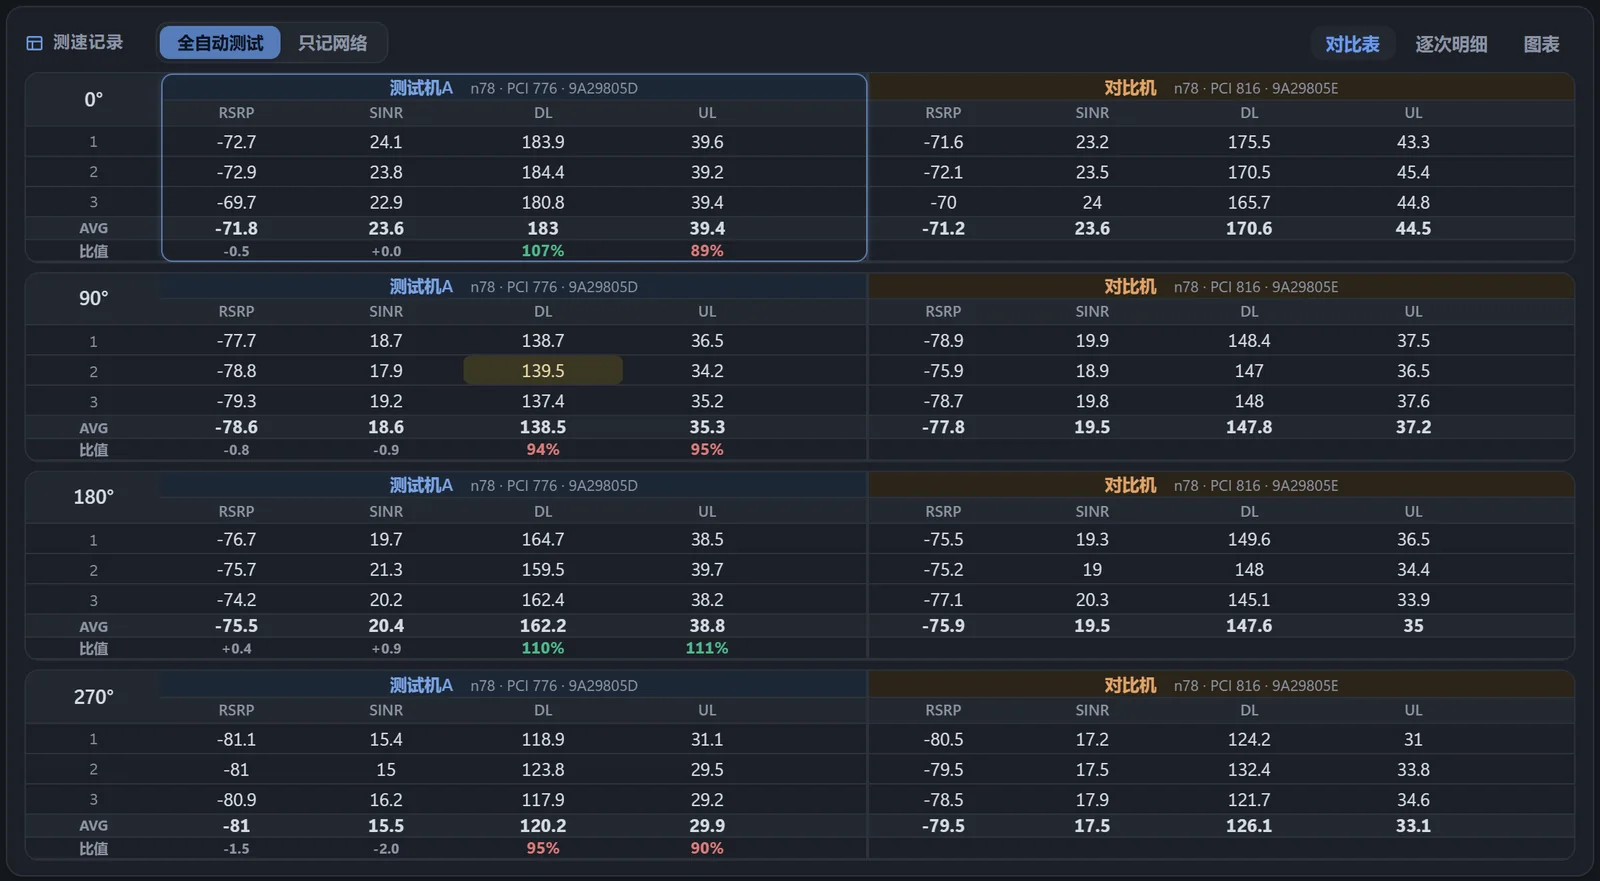This screenshot has width=1600, height=881.
Task: Click the red 90% ratio
Action: coord(707,848)
